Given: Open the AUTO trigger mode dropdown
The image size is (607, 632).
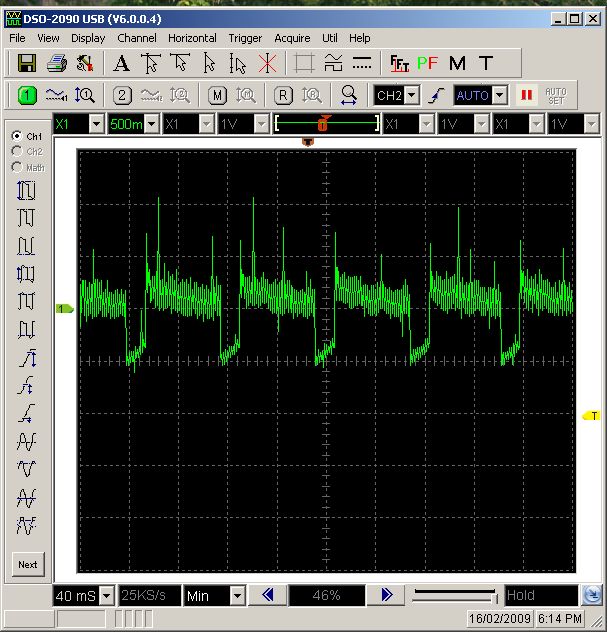Looking at the screenshot, I should click(x=500, y=96).
